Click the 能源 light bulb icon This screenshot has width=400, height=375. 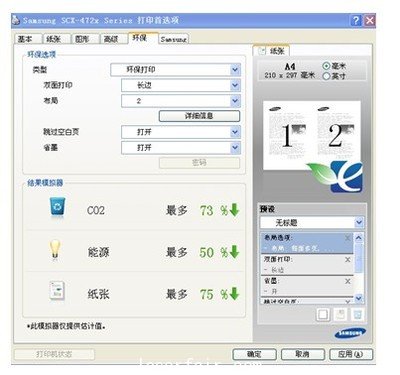point(55,250)
